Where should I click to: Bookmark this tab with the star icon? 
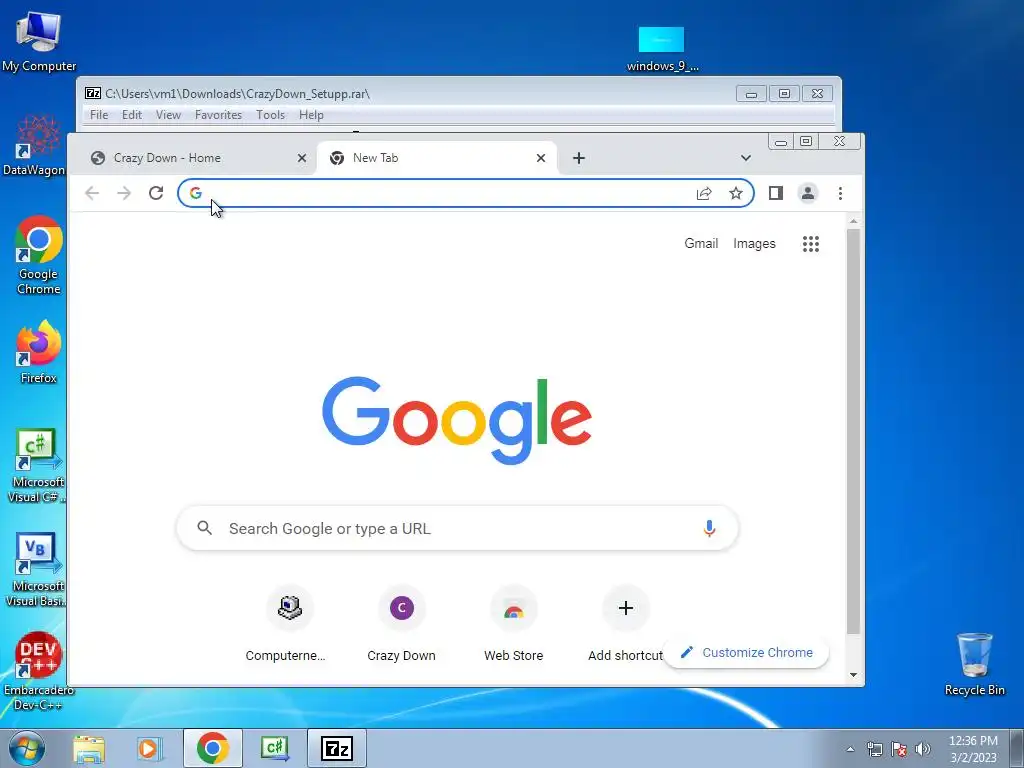(x=736, y=193)
